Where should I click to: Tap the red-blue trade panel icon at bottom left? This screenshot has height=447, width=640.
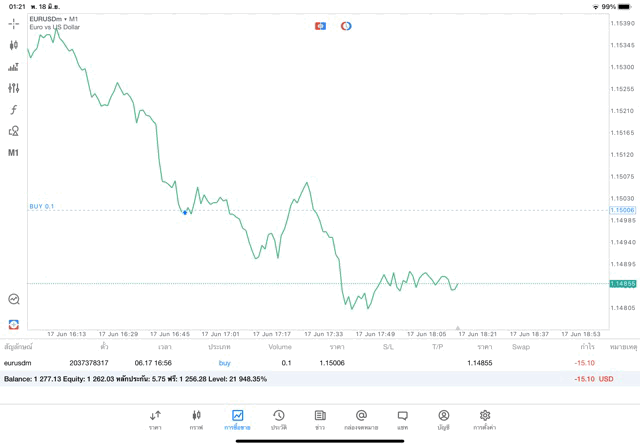tap(14, 324)
